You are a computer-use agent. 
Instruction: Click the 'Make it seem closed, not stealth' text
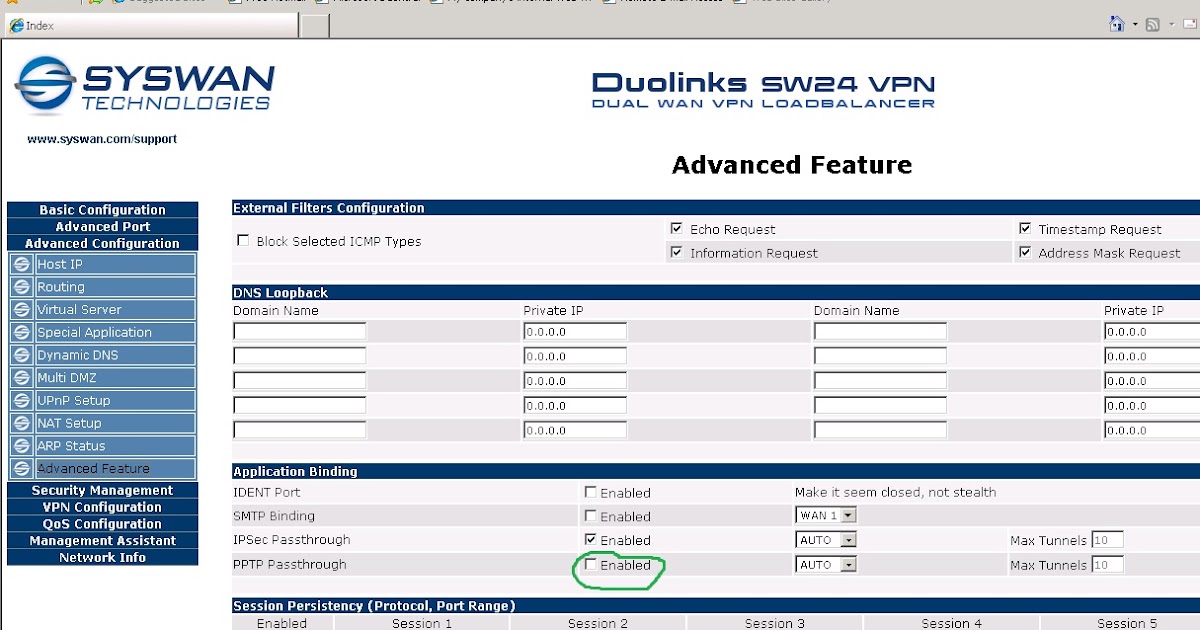click(895, 492)
